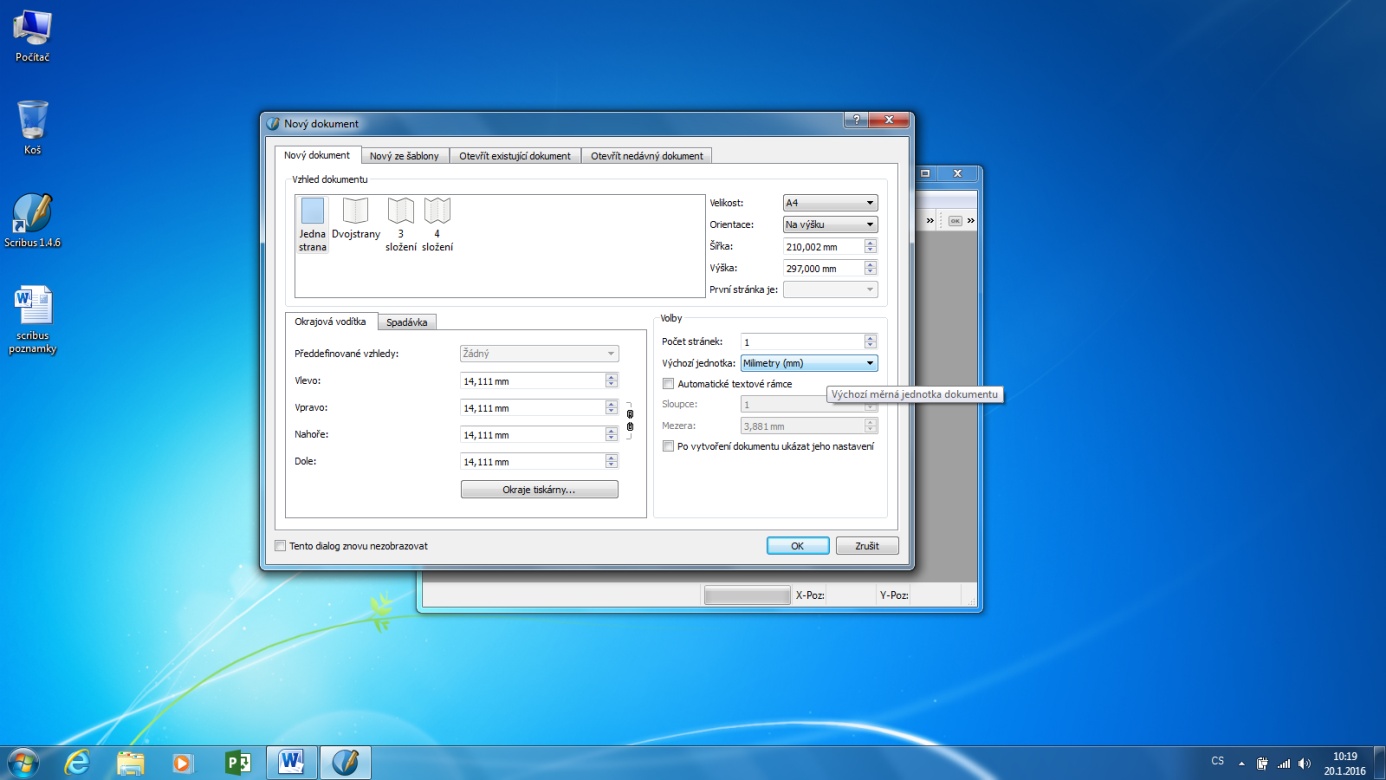Check Po vytvoření dokumentu ukázat jeho nastavení
The image size is (1386, 780).
[x=669, y=447]
